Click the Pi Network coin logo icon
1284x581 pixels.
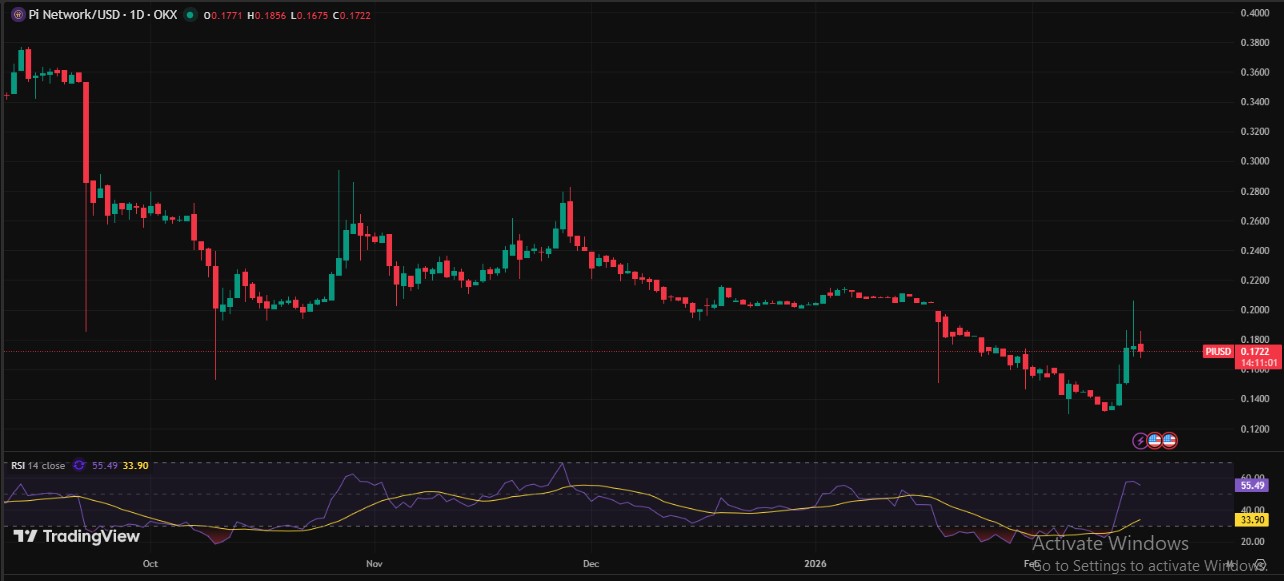(17, 14)
